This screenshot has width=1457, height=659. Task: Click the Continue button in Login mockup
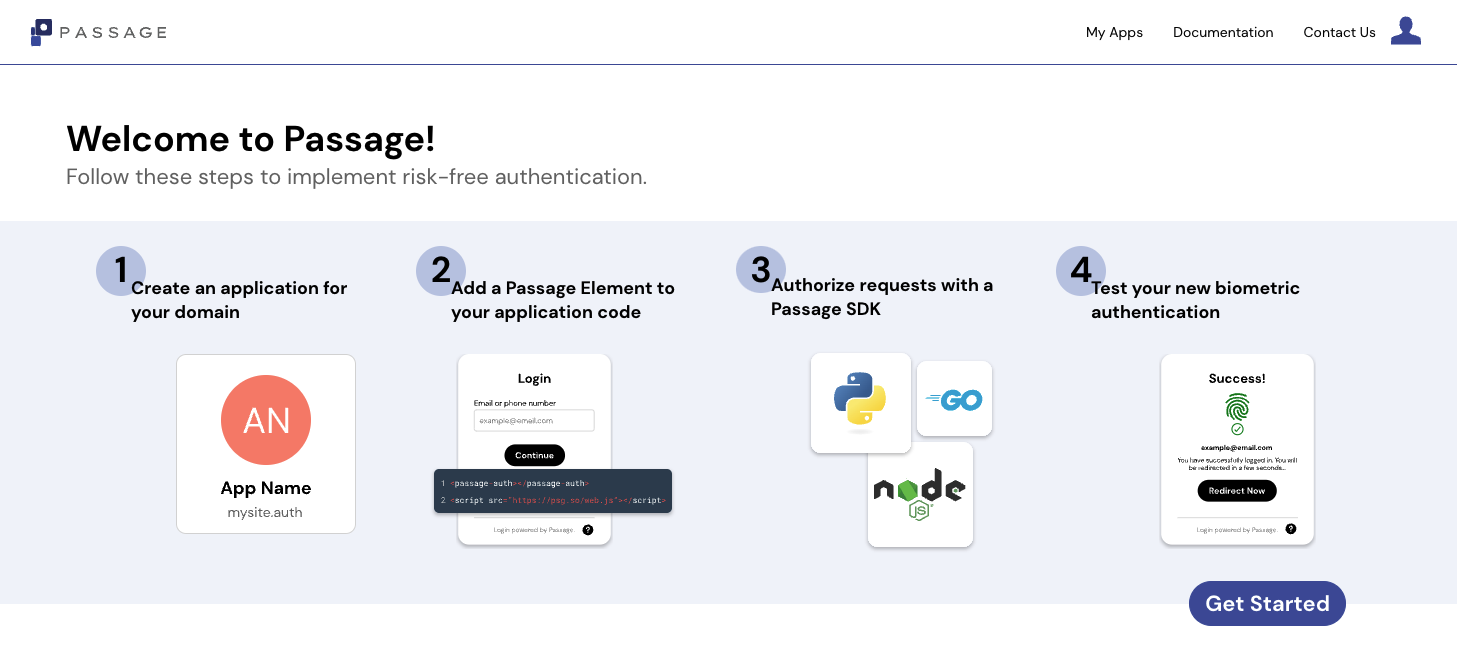point(534,455)
